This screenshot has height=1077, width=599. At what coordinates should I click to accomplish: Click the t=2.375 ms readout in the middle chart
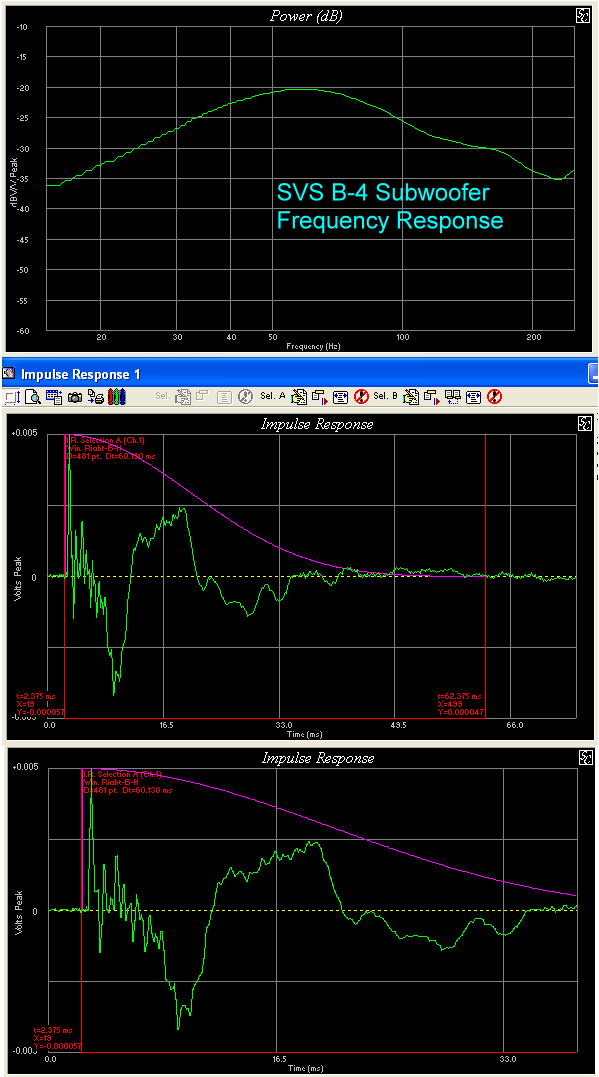[x=39, y=704]
